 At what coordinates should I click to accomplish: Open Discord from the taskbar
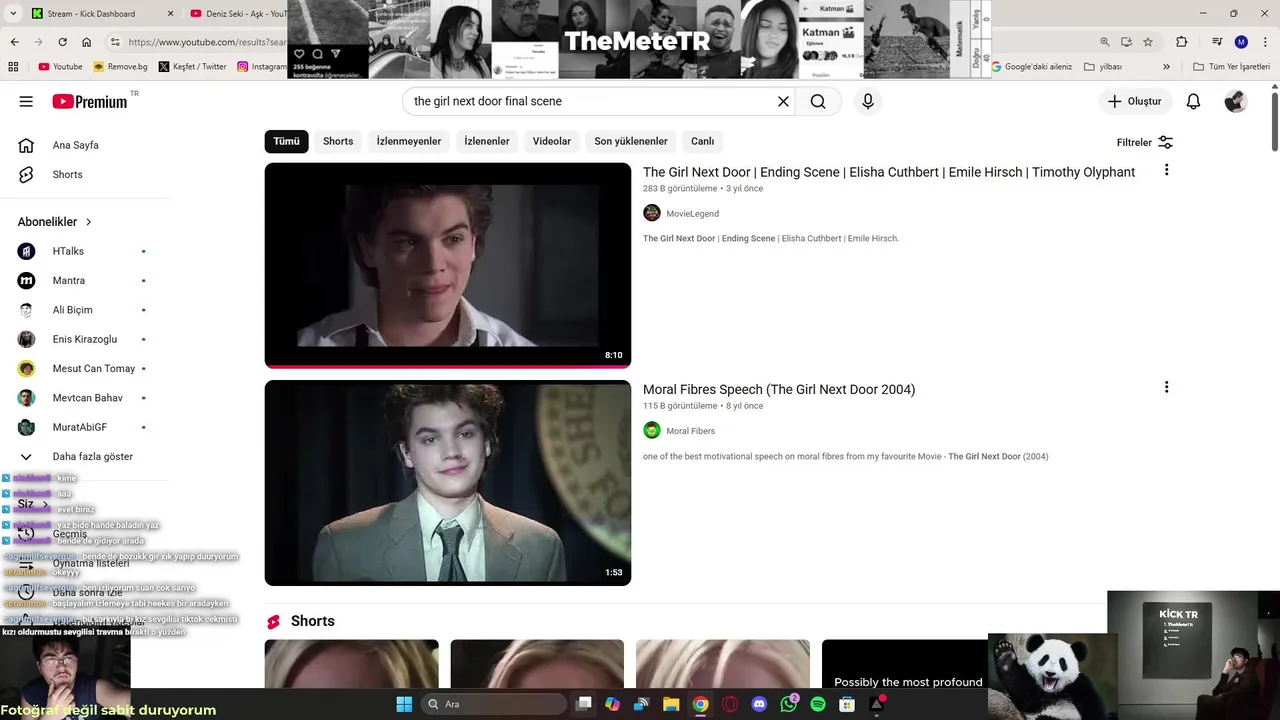(759, 704)
